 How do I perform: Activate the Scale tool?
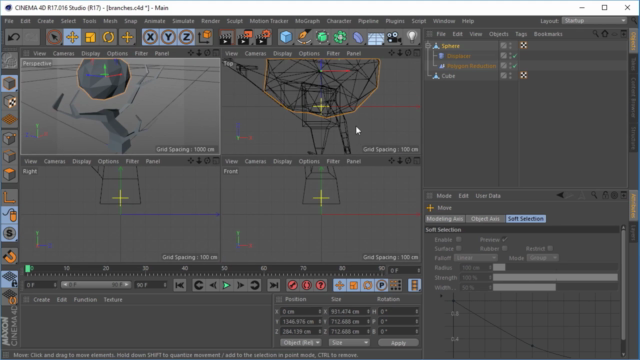pyautogui.click(x=90, y=37)
